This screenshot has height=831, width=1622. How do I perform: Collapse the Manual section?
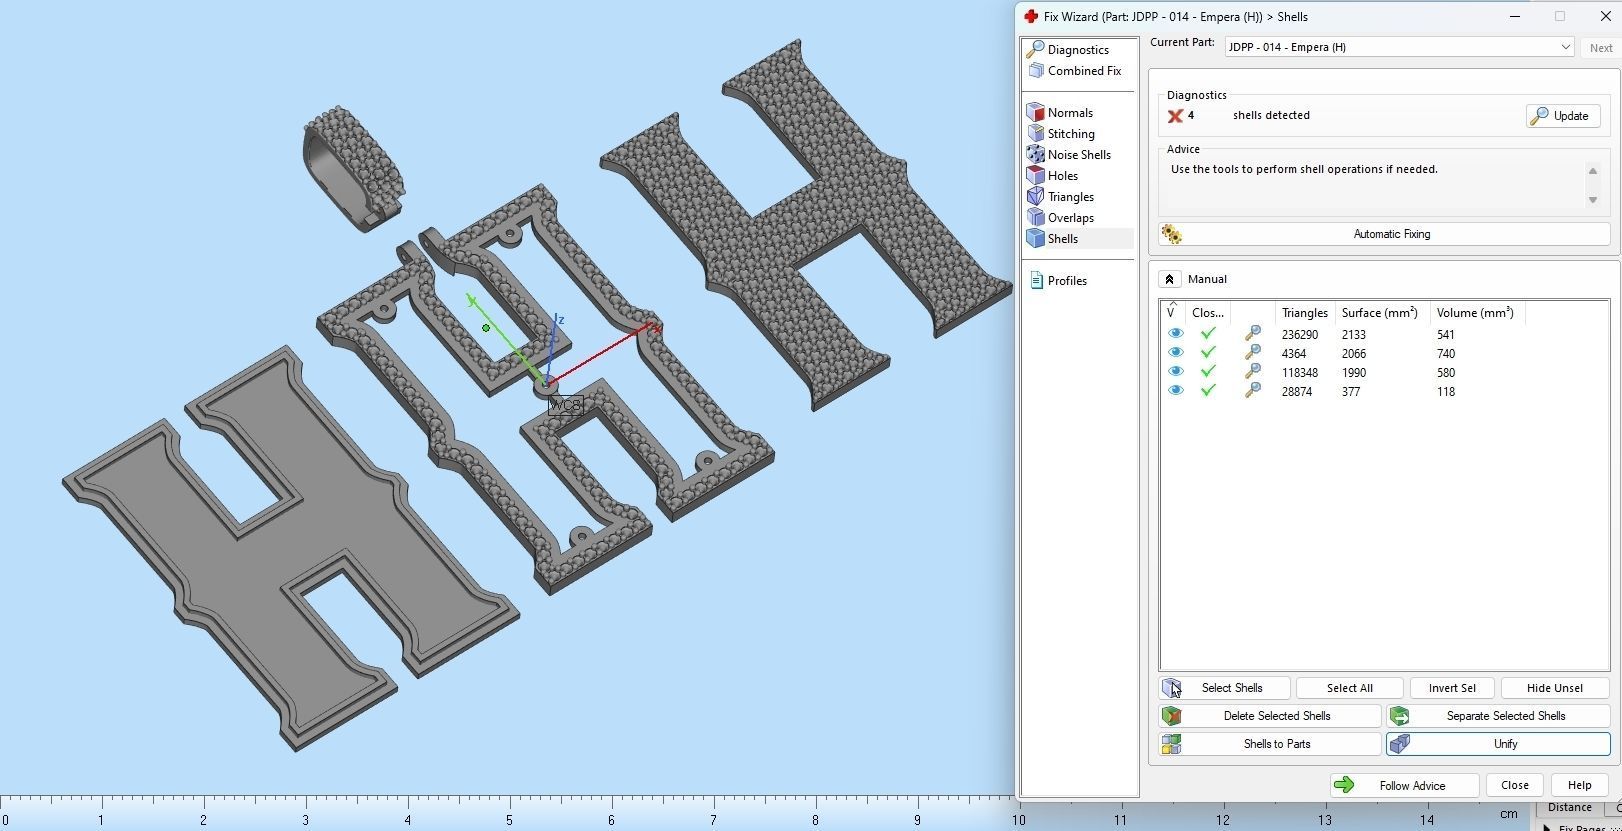click(x=1169, y=279)
